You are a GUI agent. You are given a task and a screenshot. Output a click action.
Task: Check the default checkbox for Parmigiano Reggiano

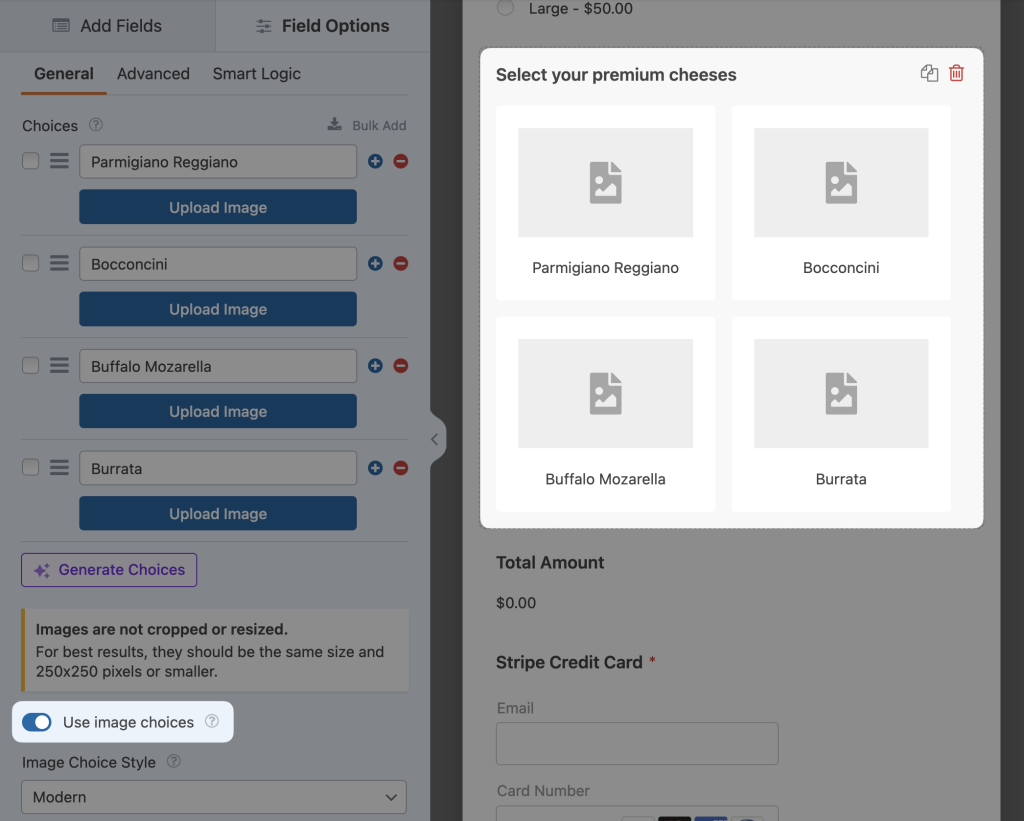coord(30,161)
